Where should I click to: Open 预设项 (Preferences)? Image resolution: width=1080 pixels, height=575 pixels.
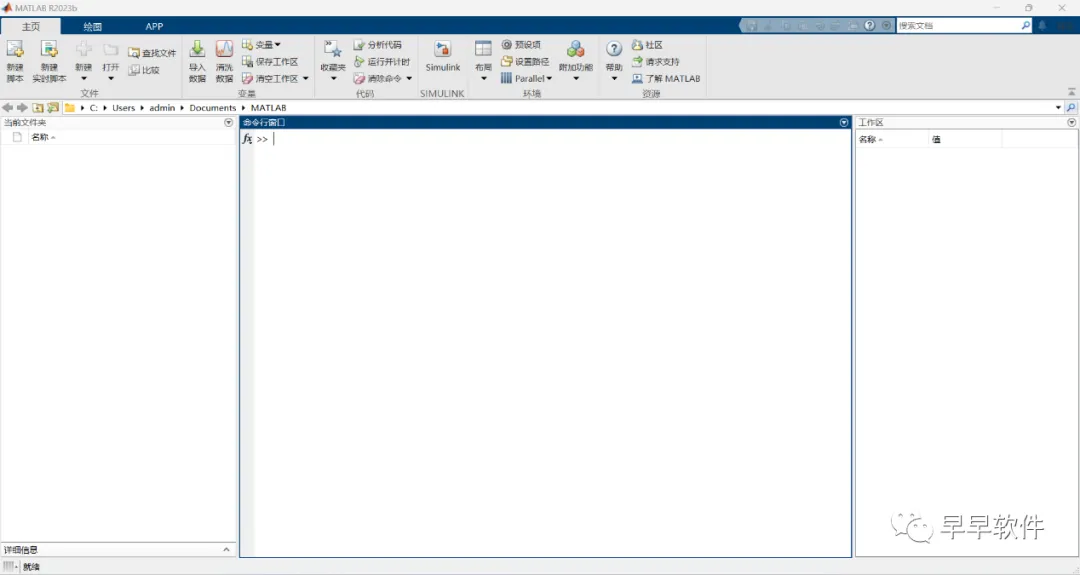click(x=521, y=45)
